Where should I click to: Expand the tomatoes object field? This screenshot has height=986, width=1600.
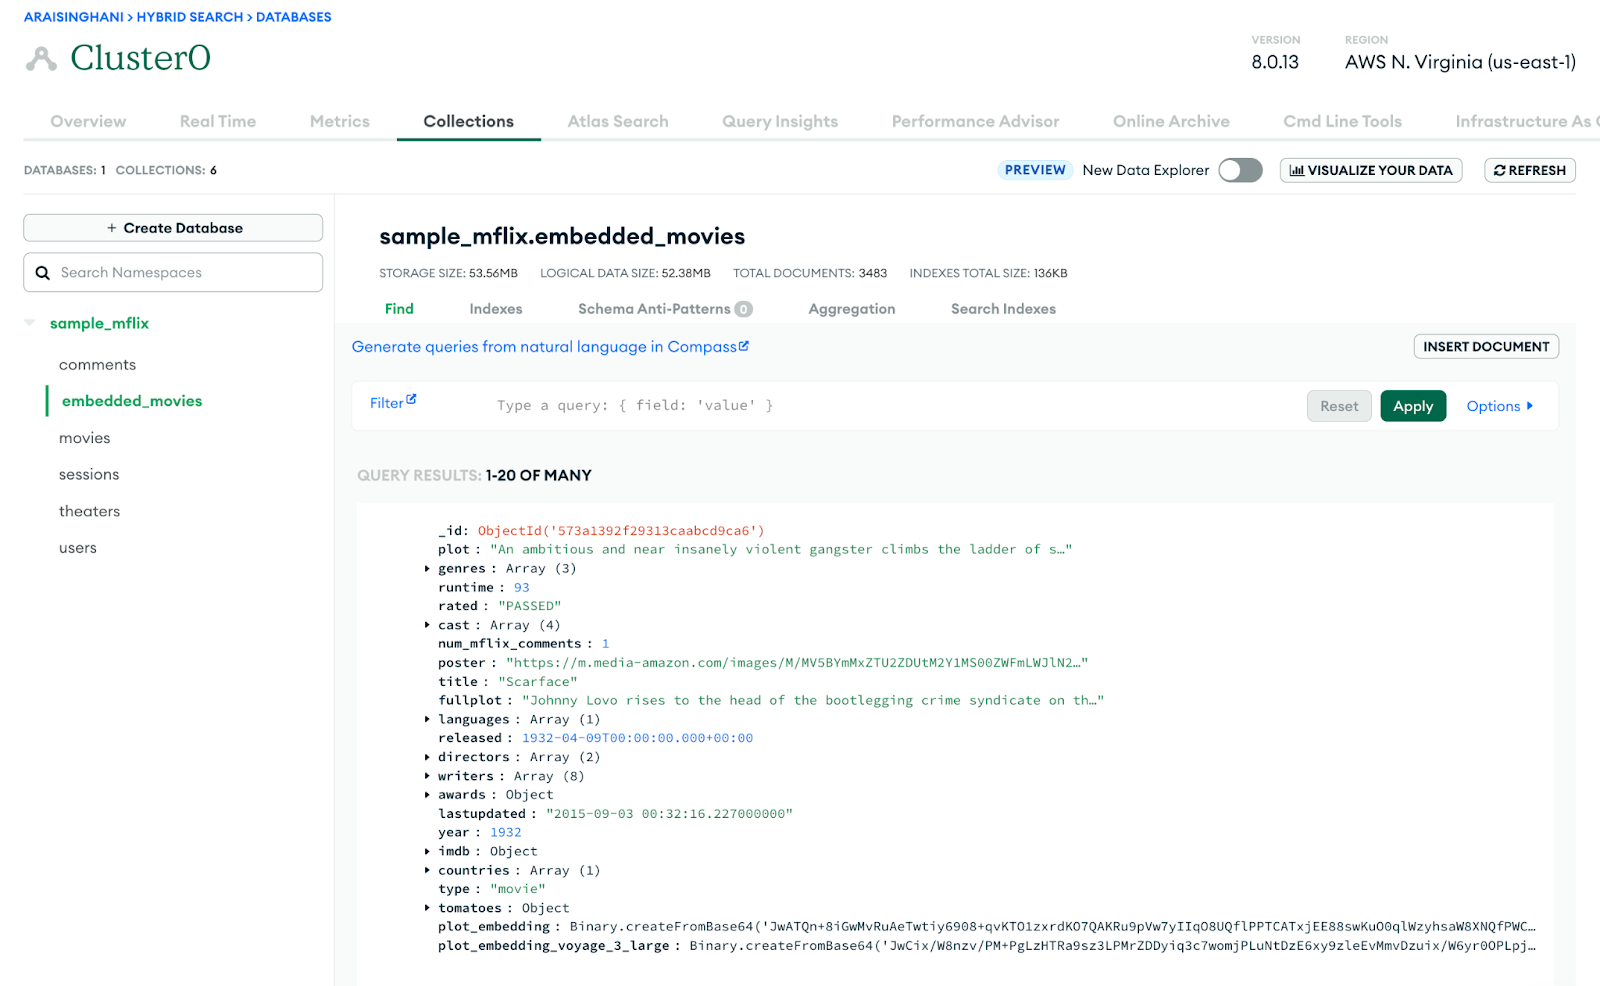tap(427, 908)
